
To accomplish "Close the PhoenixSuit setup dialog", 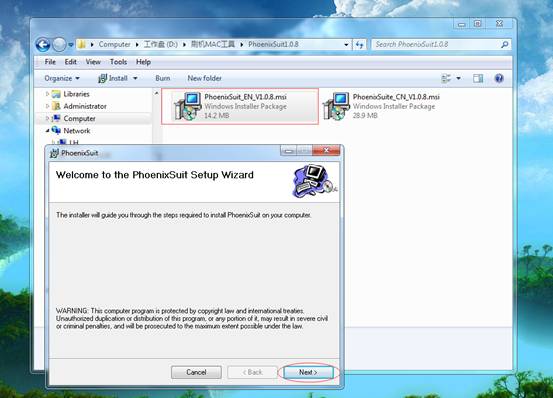I will (327, 151).
